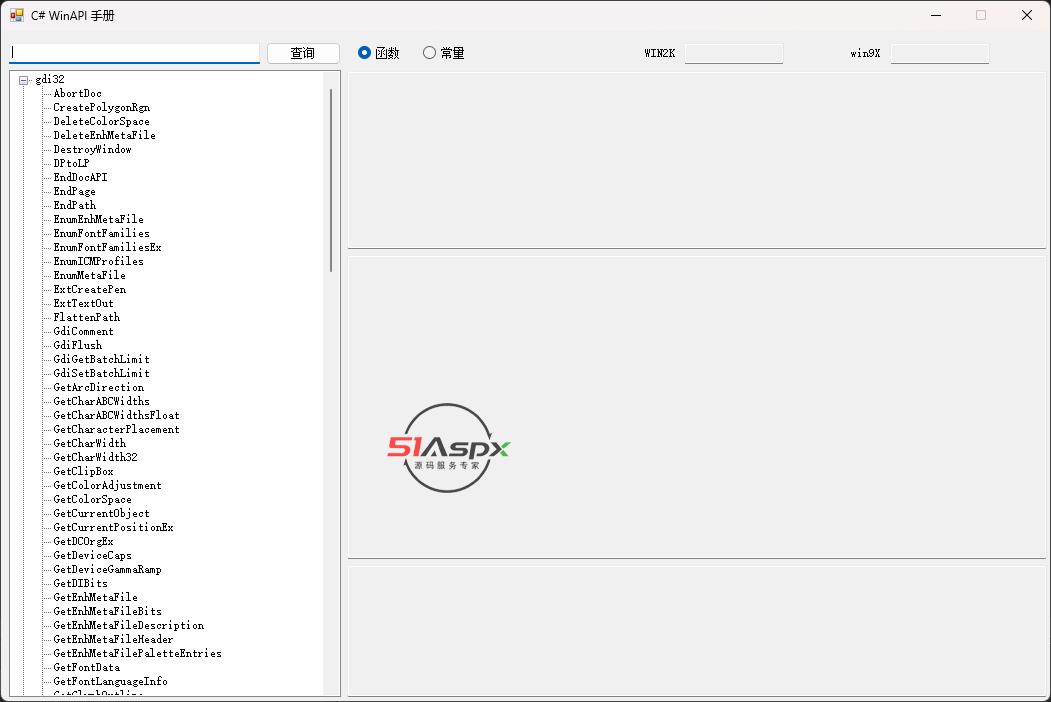Image resolution: width=1051 pixels, height=702 pixels.
Task: Select GdiGetBatchLimit entry
Action: point(101,359)
